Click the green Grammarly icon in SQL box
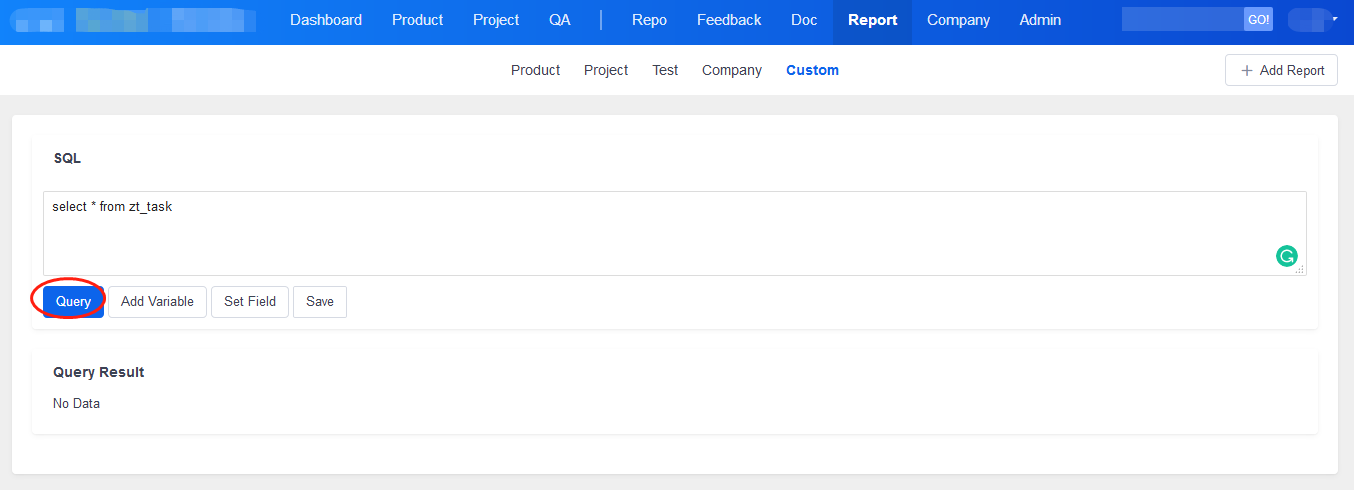This screenshot has width=1354, height=490. click(1286, 256)
